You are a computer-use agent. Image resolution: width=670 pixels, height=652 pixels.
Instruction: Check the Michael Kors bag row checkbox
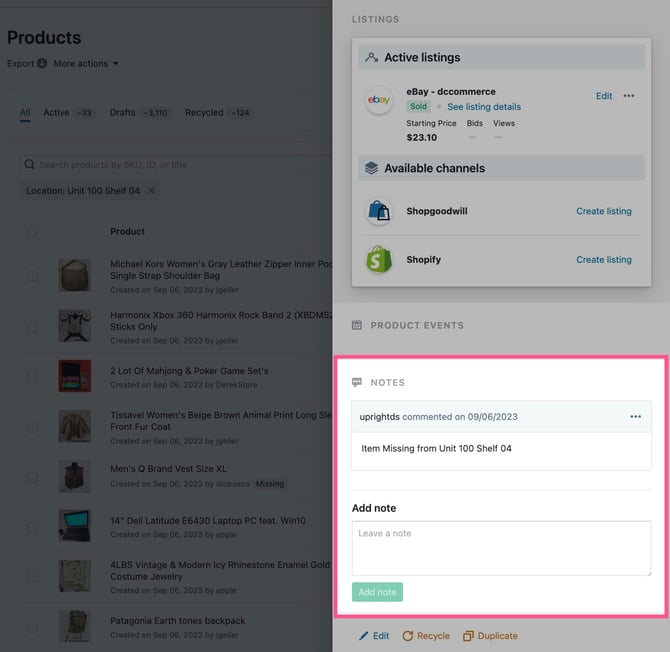point(33,275)
